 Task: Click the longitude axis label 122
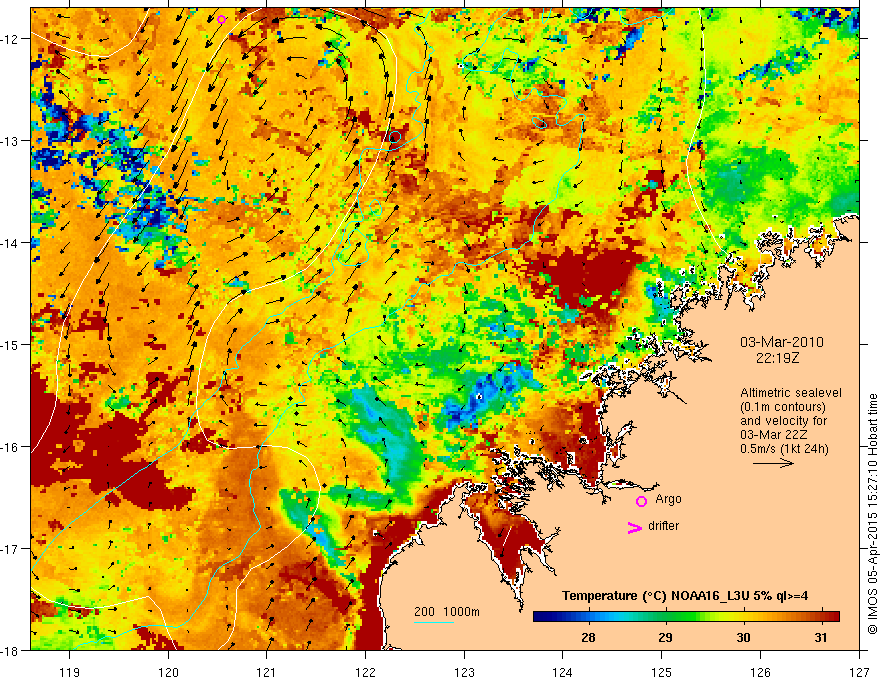coord(365,672)
